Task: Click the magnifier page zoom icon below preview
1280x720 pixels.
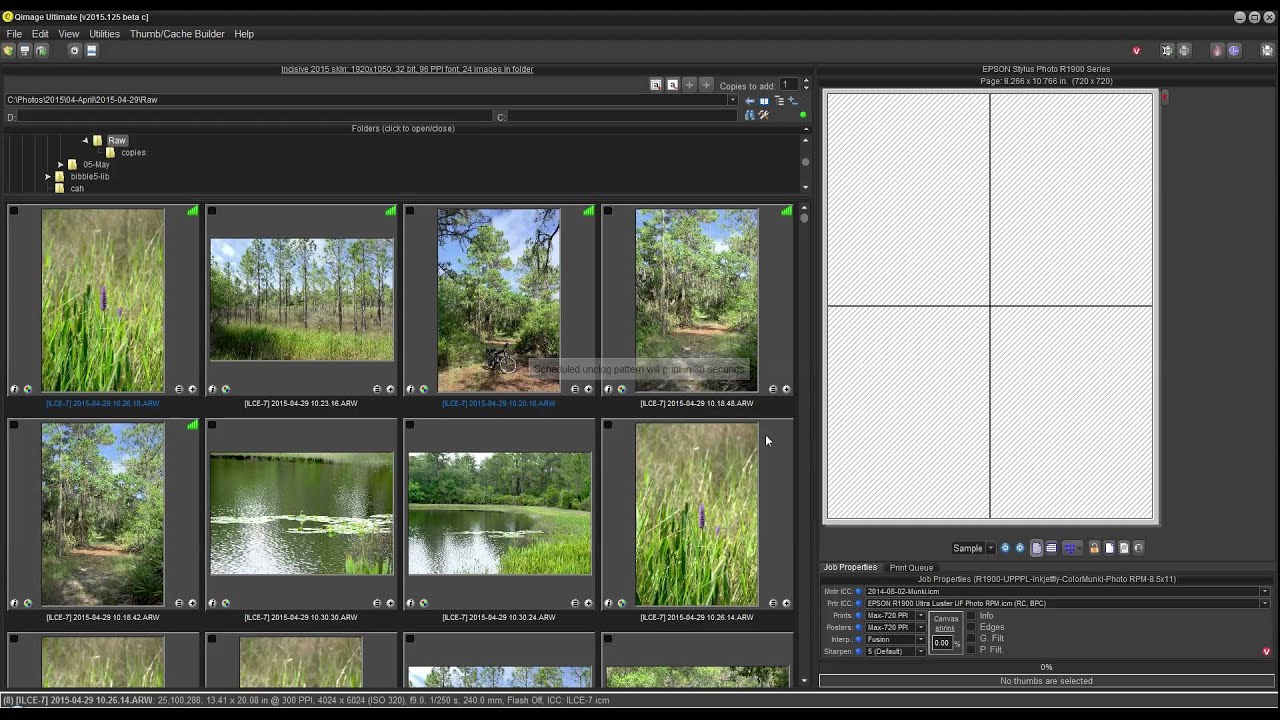Action: 1124,548
